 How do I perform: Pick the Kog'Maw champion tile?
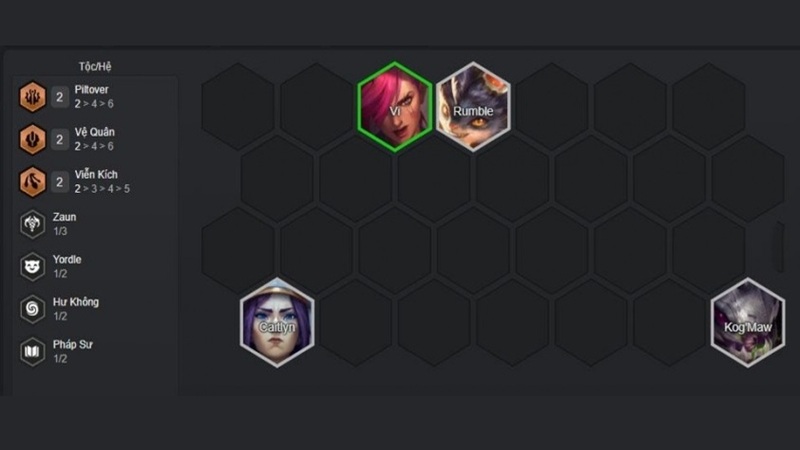click(x=748, y=322)
